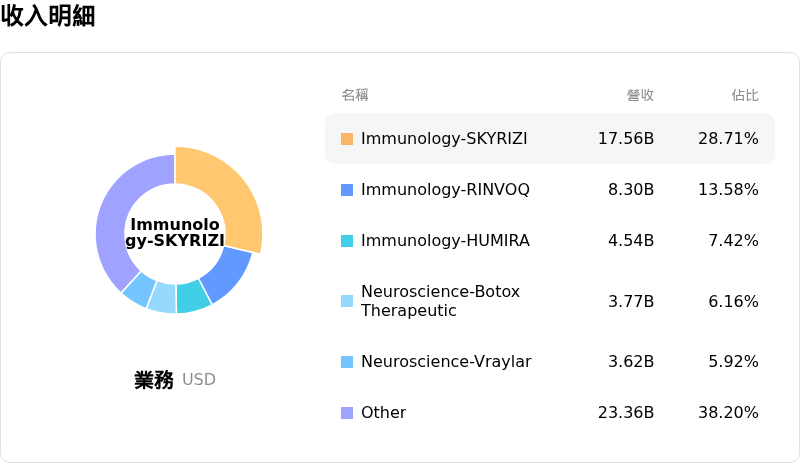The image size is (800, 463).
Task: Click the 業務 USD chart label
Action: [175, 380]
